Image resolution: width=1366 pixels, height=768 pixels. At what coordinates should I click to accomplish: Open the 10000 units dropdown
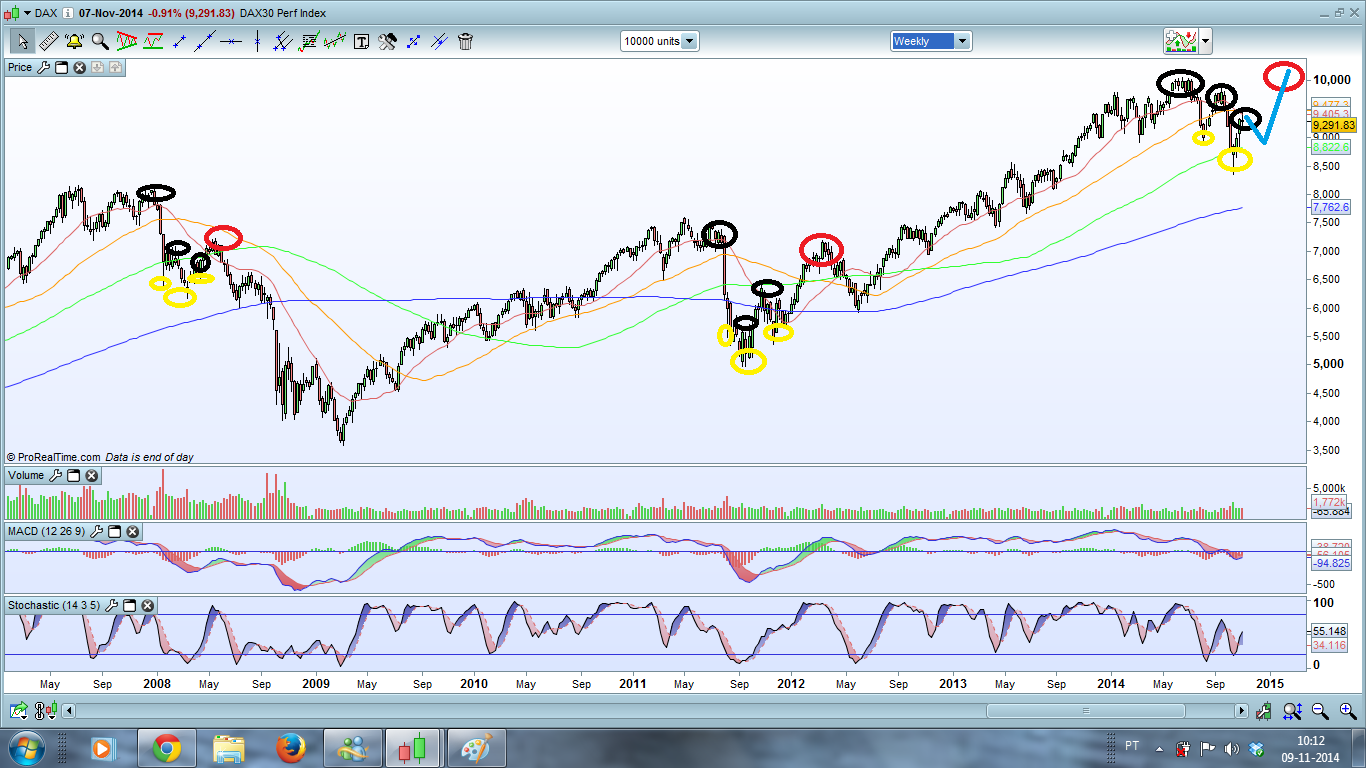coord(660,41)
